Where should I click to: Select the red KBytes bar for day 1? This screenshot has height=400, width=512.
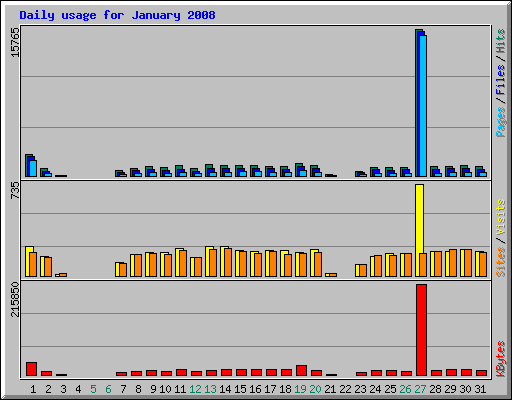coord(31,369)
